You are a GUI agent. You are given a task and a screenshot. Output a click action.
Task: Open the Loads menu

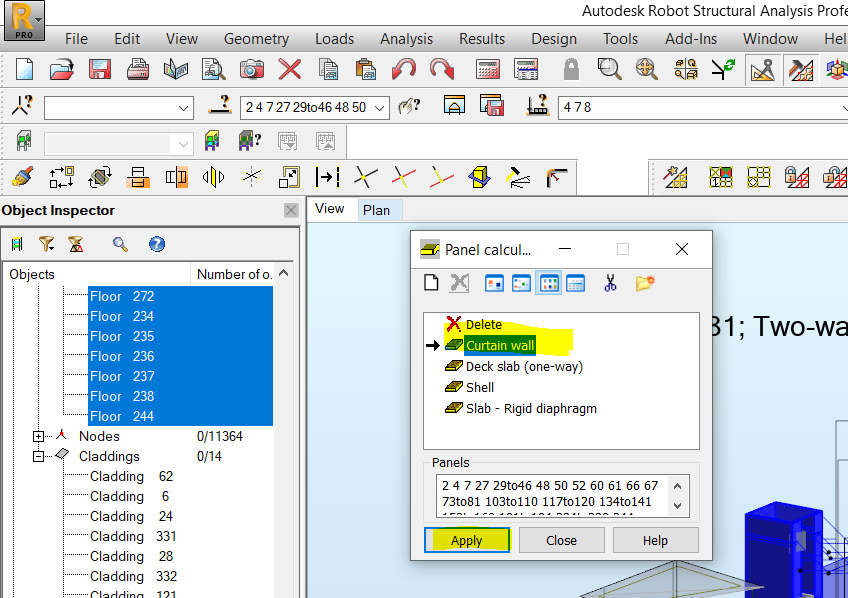334,39
